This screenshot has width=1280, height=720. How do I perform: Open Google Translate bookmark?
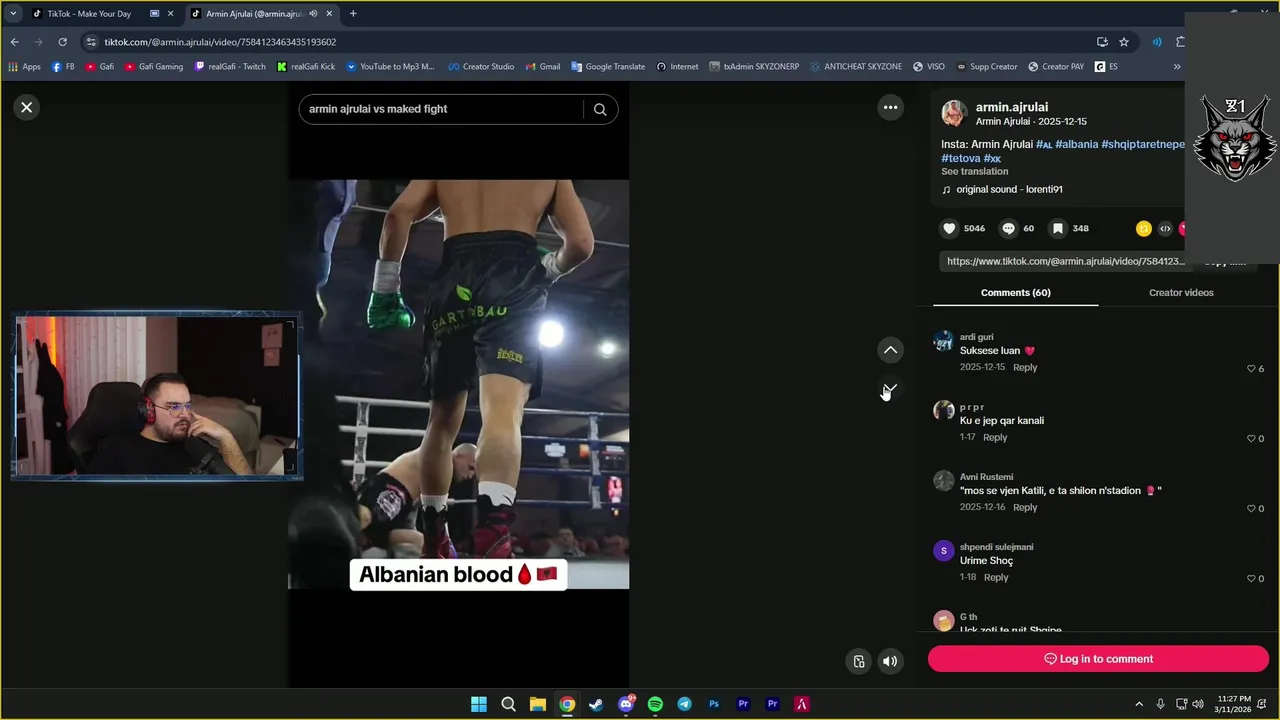[608, 67]
